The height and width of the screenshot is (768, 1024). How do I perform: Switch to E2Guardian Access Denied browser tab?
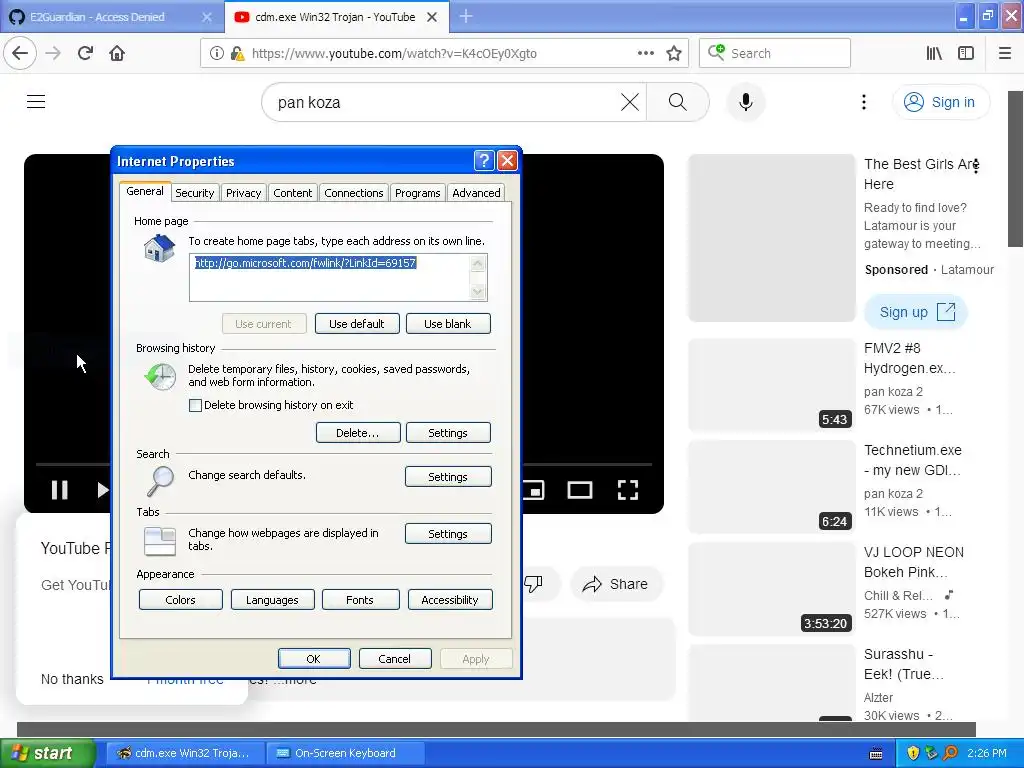(111, 17)
